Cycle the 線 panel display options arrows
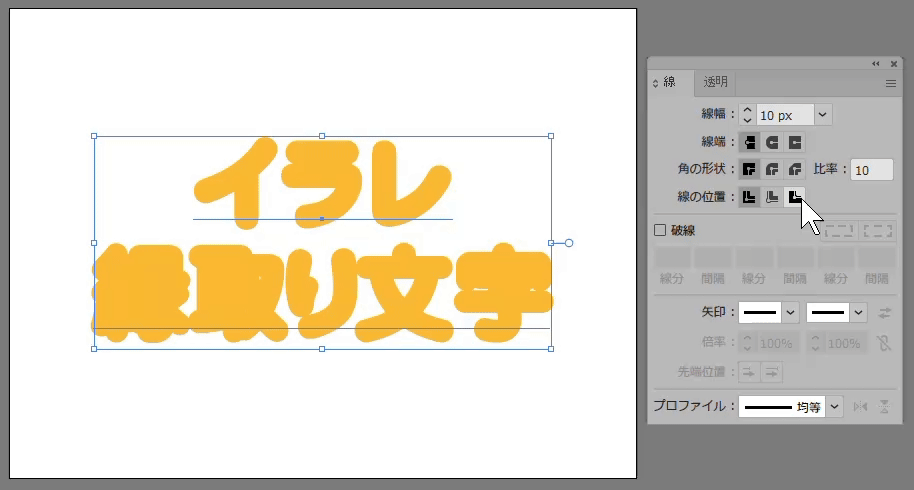The image size is (914, 490). tap(655, 83)
